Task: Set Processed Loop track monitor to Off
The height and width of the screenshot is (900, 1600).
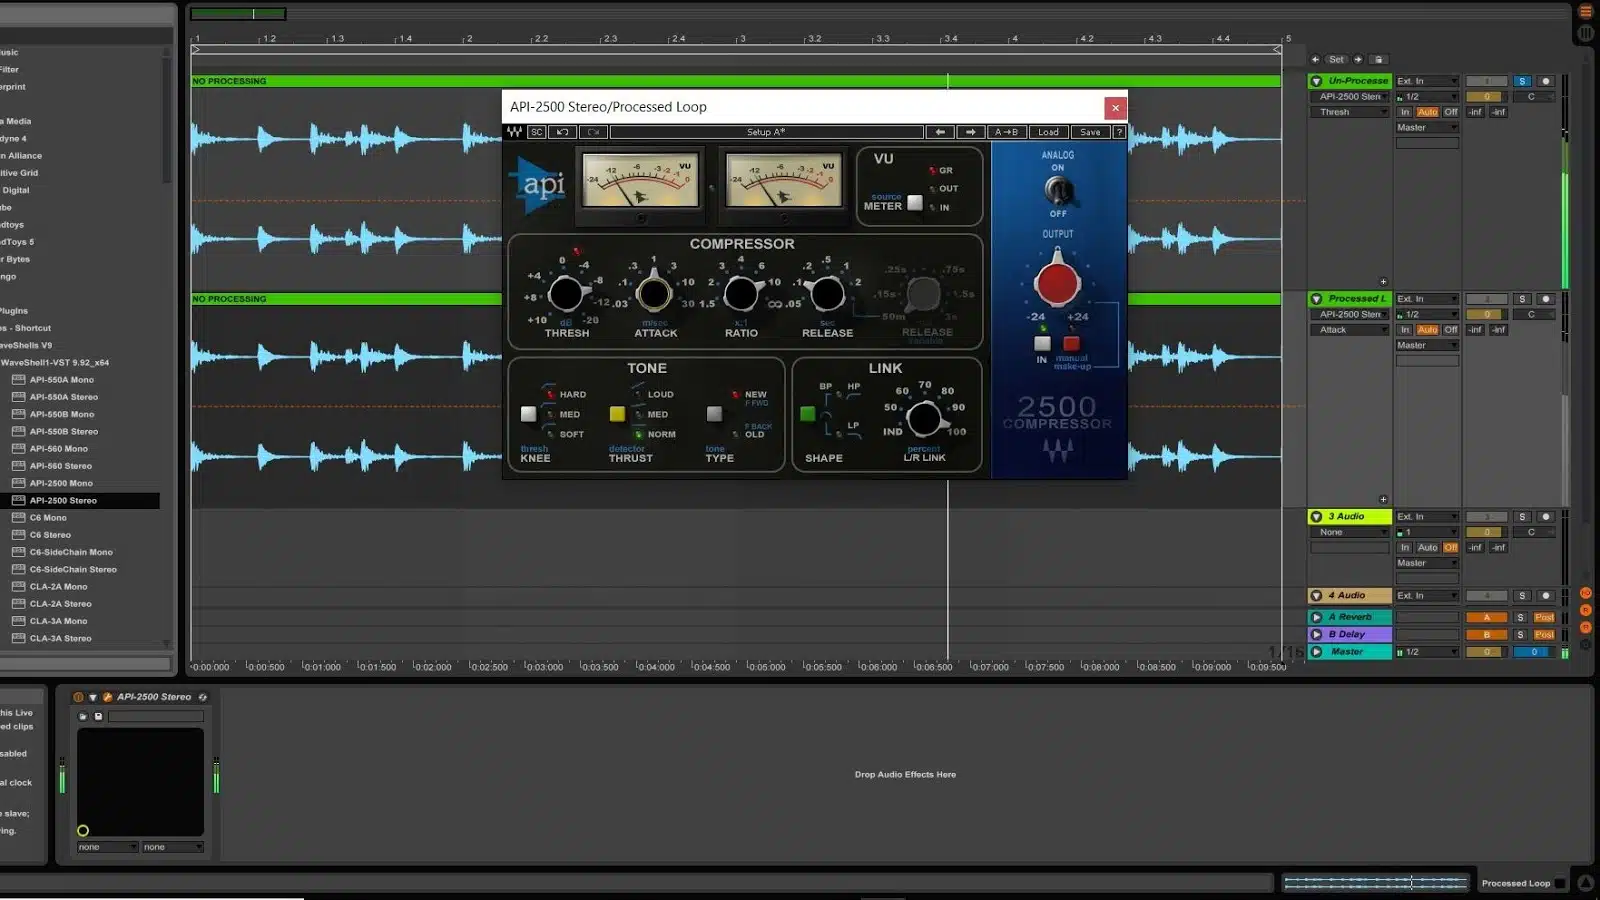Action: tap(1450, 330)
